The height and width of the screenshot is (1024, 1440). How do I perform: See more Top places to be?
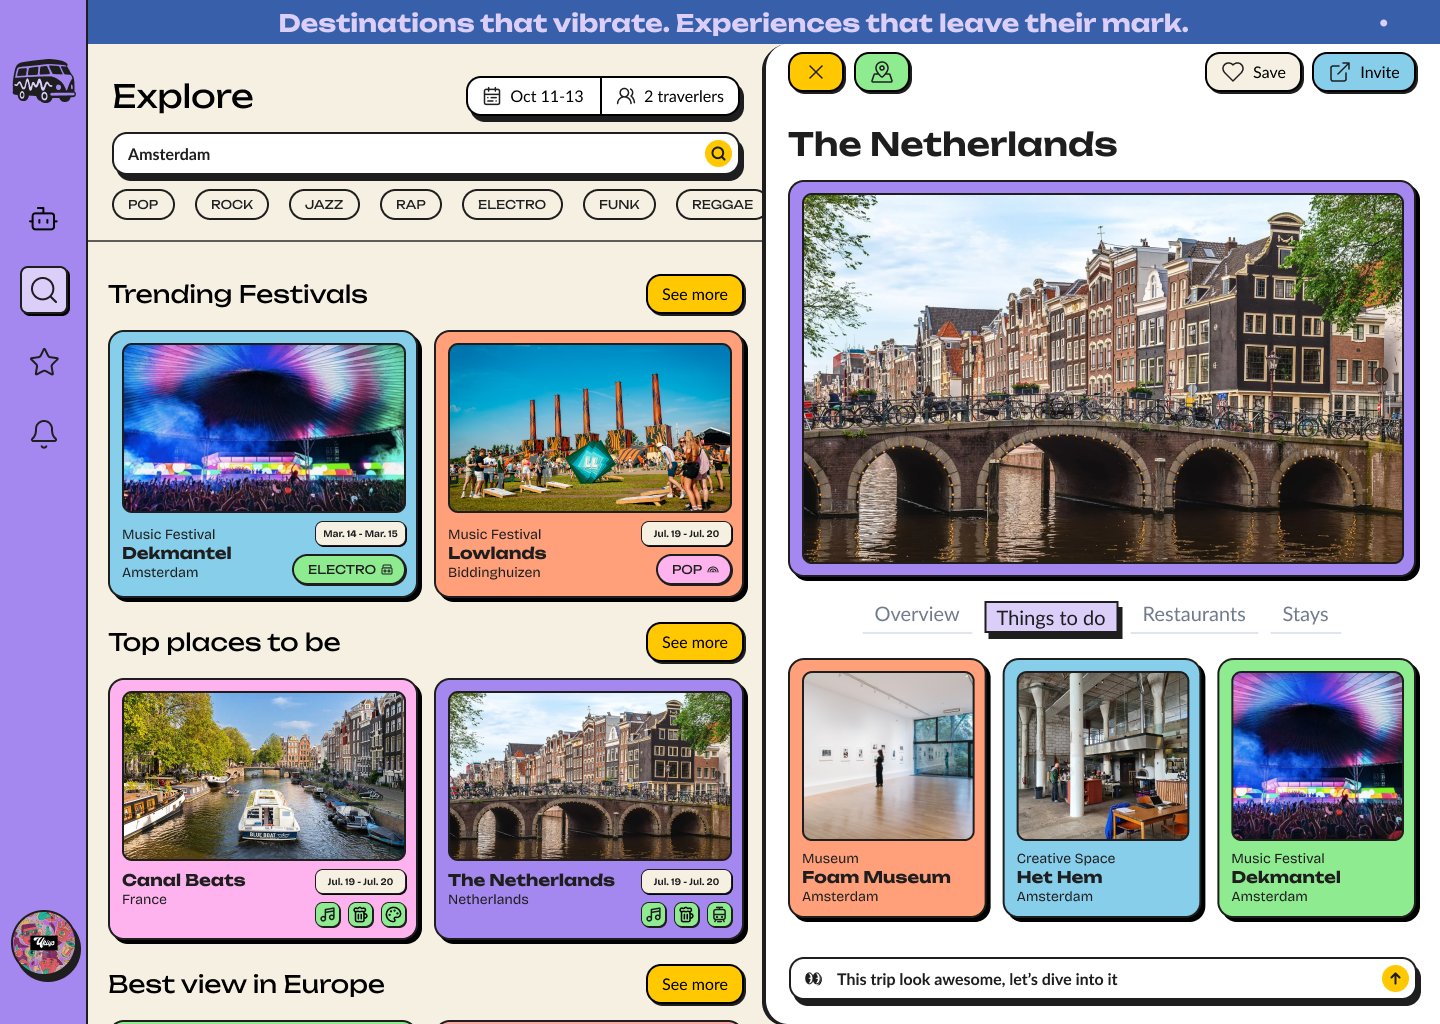pos(695,642)
